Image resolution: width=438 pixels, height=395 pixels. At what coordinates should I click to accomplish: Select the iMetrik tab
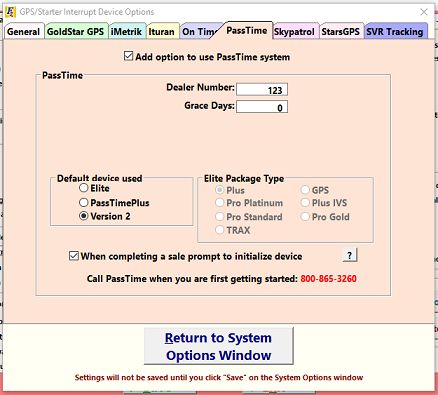[127, 32]
